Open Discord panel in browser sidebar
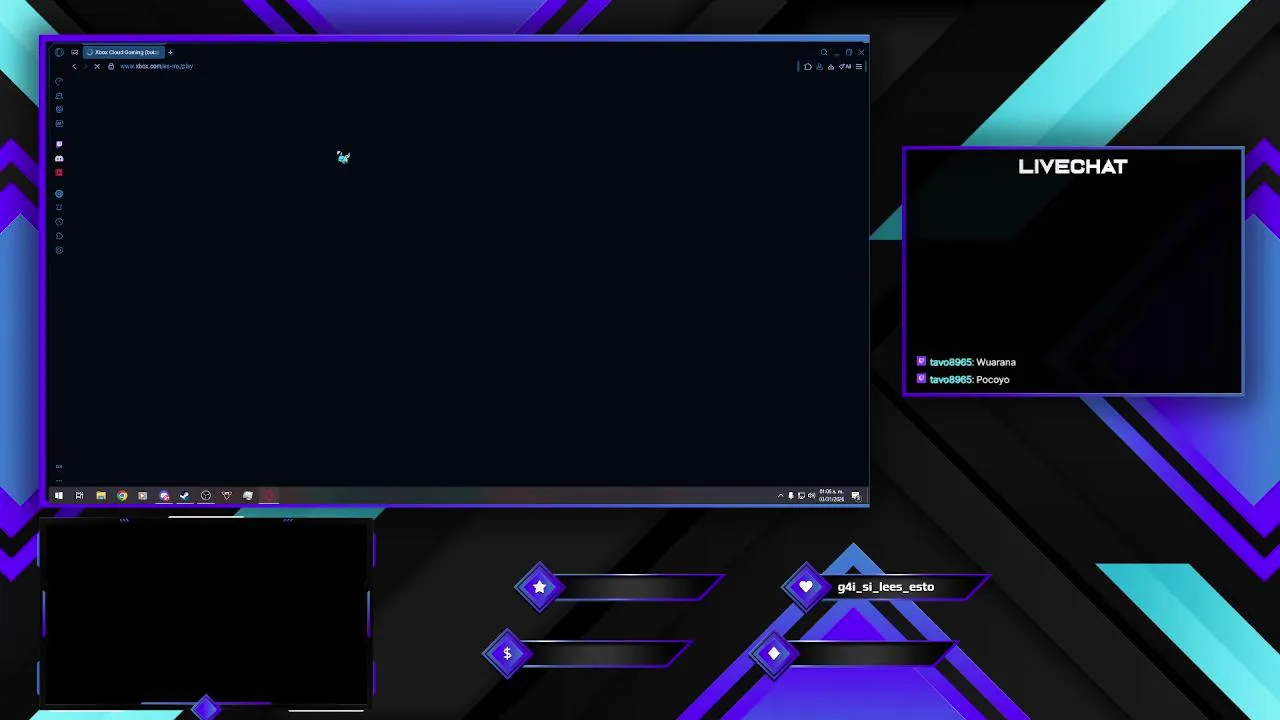This screenshot has width=1280, height=720. click(59, 159)
